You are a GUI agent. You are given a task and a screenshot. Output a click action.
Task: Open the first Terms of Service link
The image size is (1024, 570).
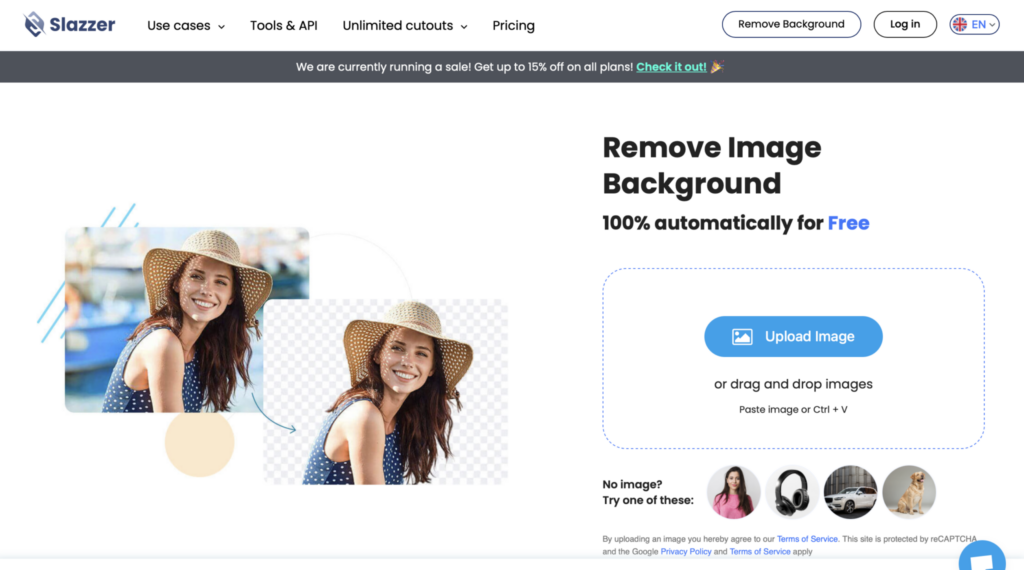click(x=807, y=539)
